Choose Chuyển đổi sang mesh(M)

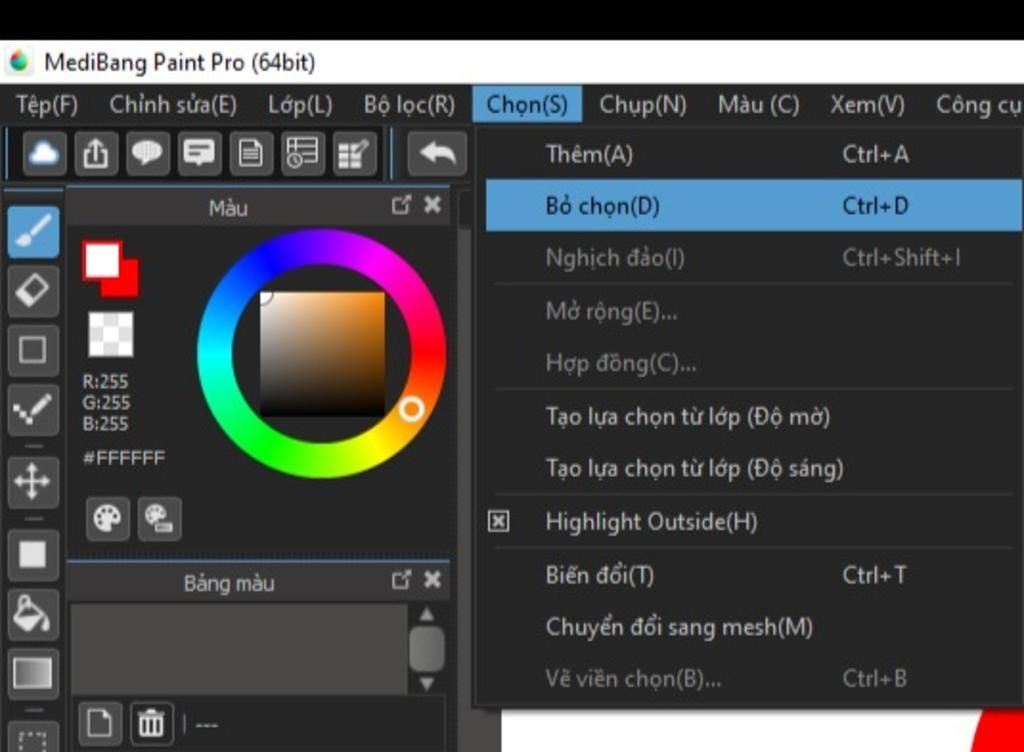coord(754,627)
